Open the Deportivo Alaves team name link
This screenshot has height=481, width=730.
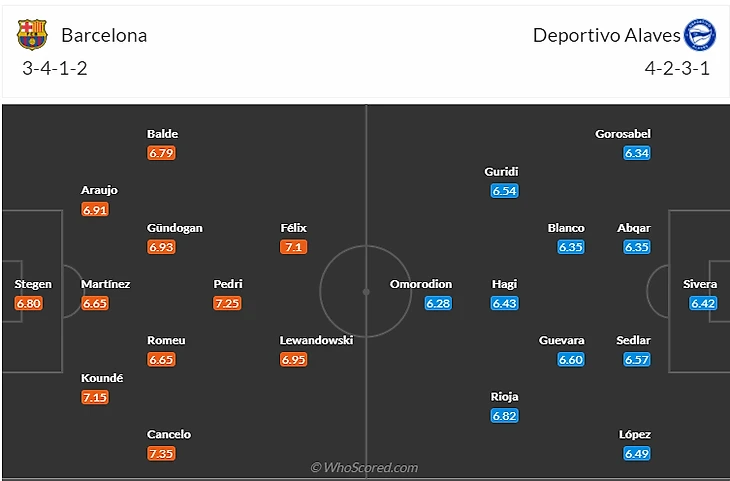[x=606, y=35]
